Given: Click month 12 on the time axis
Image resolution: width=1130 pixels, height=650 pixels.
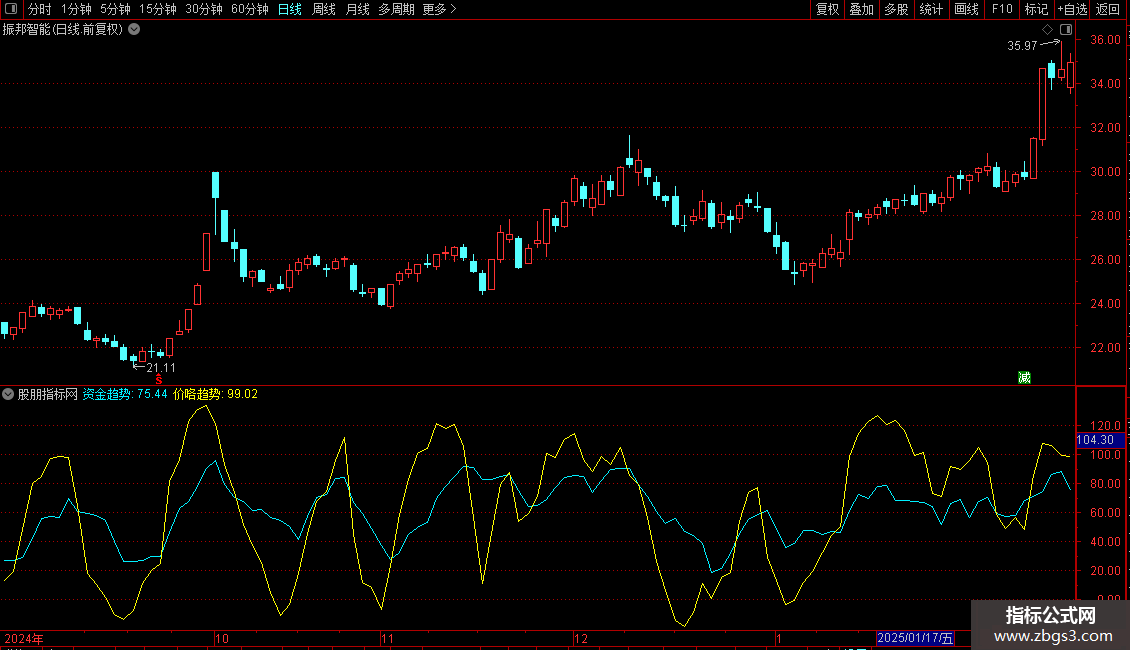Looking at the screenshot, I should click(x=581, y=638).
